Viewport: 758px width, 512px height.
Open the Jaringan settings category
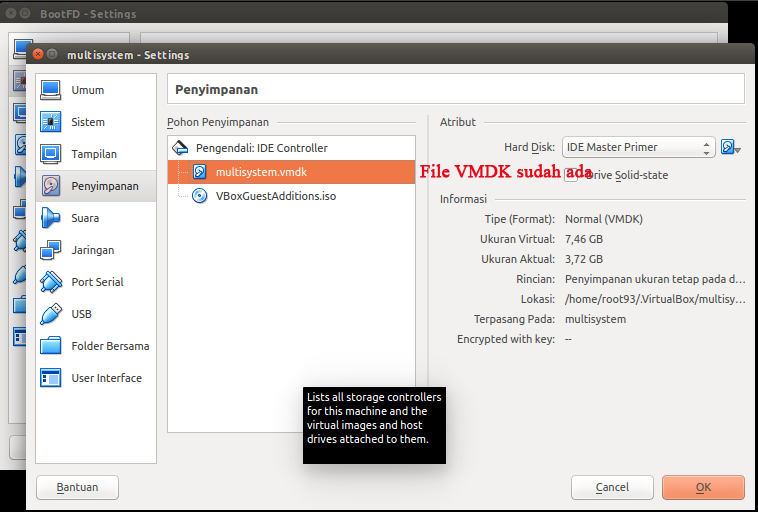pos(96,250)
